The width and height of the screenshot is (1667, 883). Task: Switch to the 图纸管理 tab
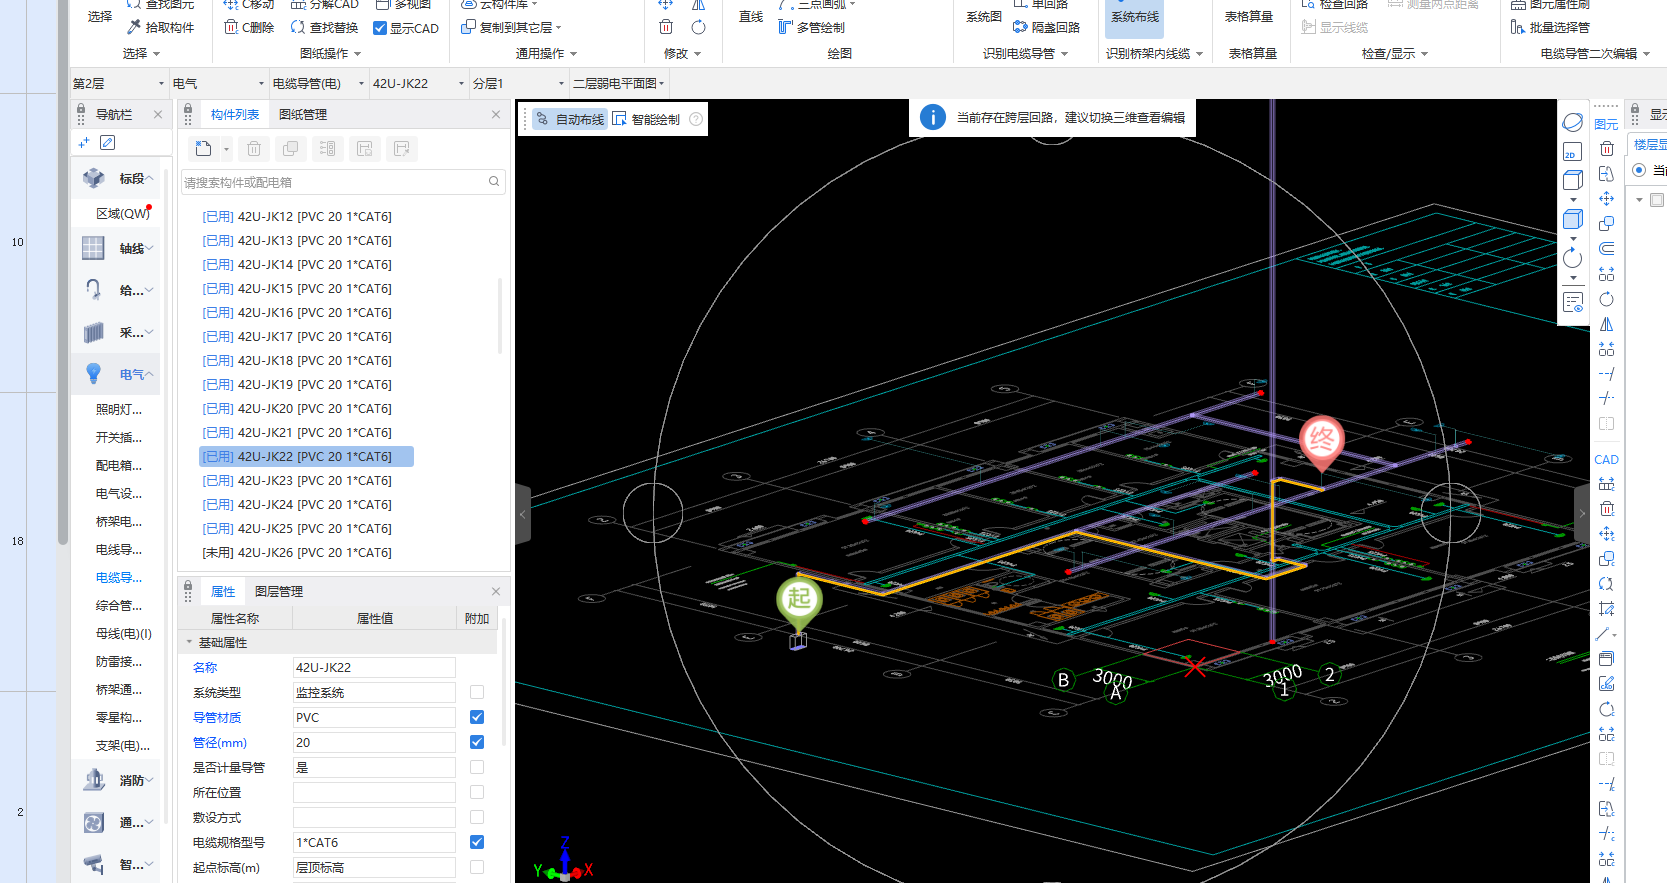(303, 115)
